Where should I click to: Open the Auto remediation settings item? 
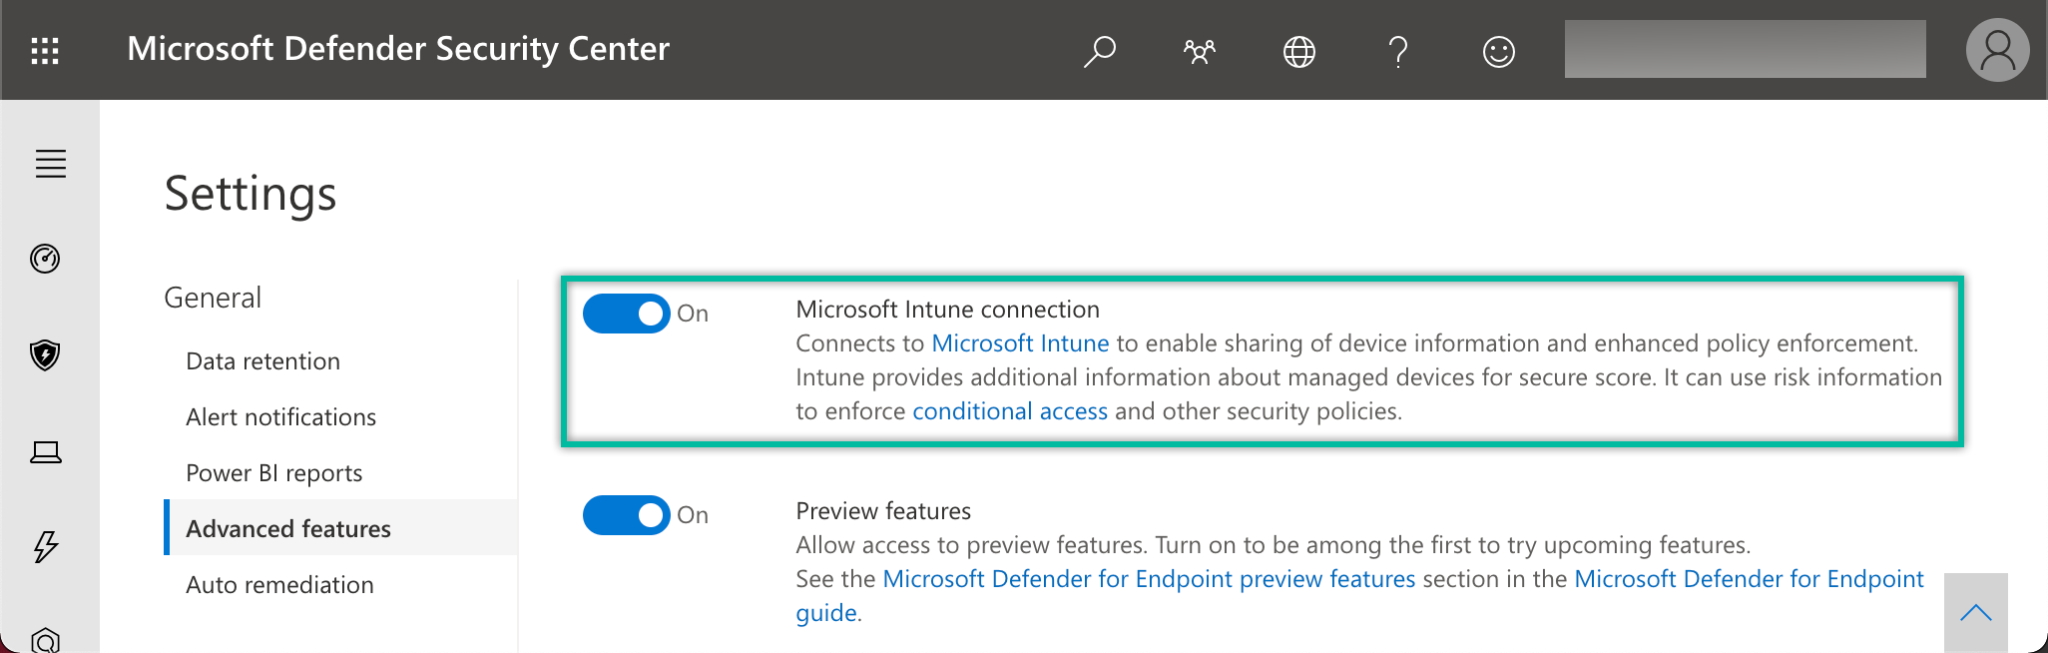pos(280,585)
